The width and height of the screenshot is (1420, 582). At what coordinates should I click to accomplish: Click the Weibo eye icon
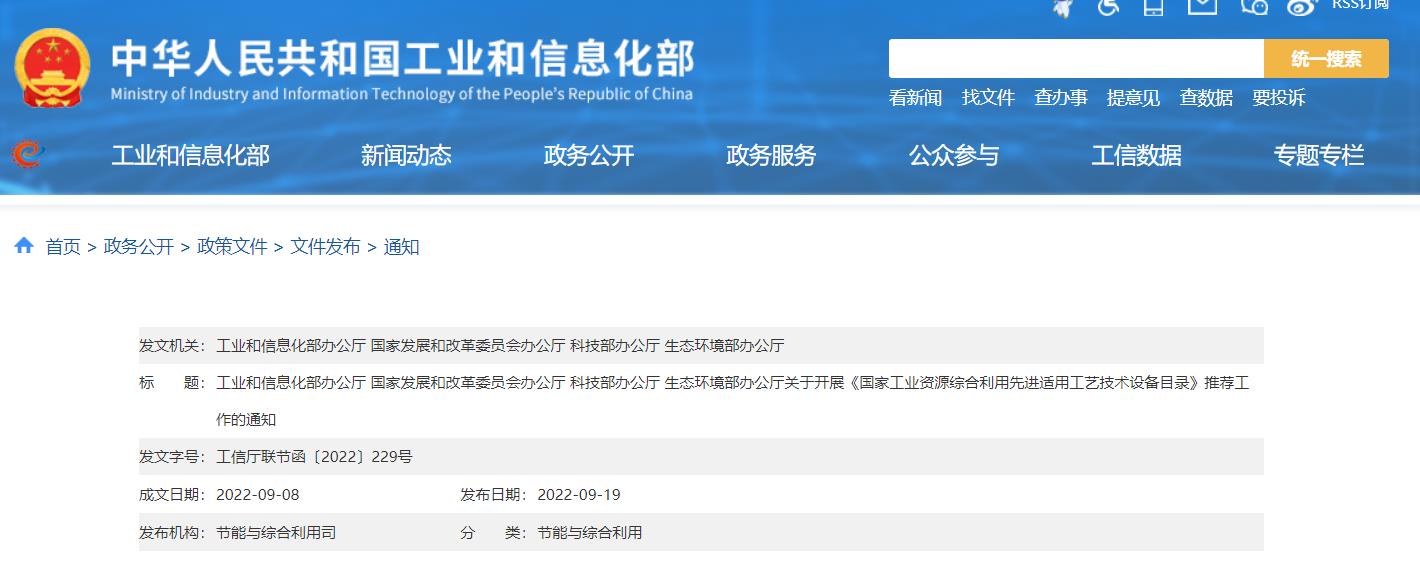click(1300, 8)
